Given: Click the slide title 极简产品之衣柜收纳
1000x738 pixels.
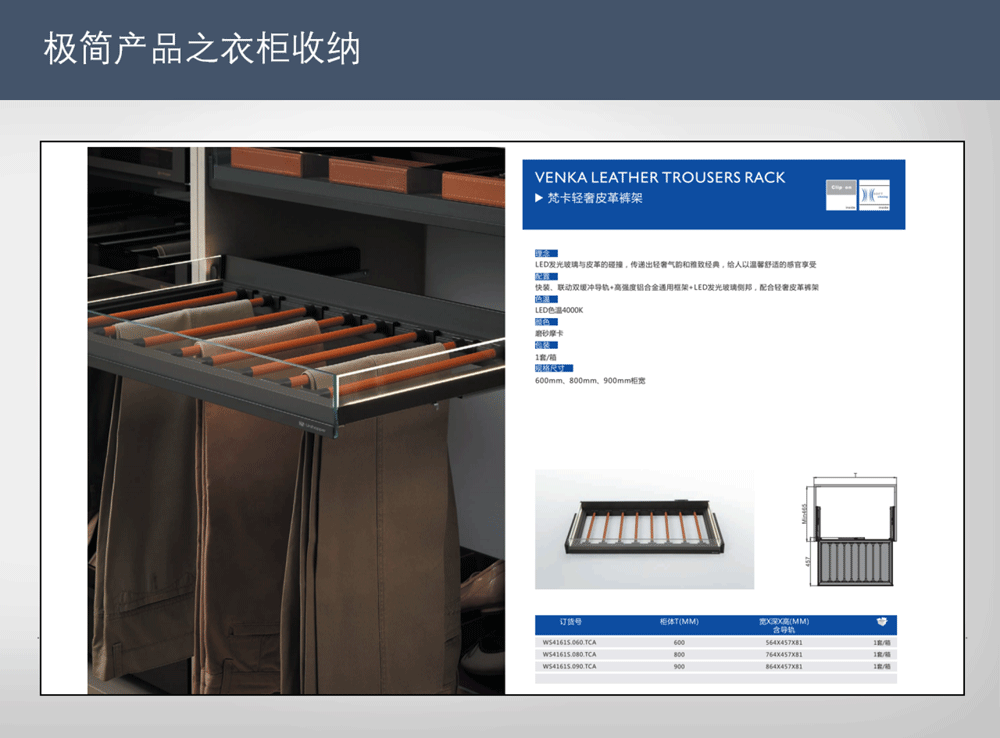Looking at the screenshot, I should click(x=201, y=49).
